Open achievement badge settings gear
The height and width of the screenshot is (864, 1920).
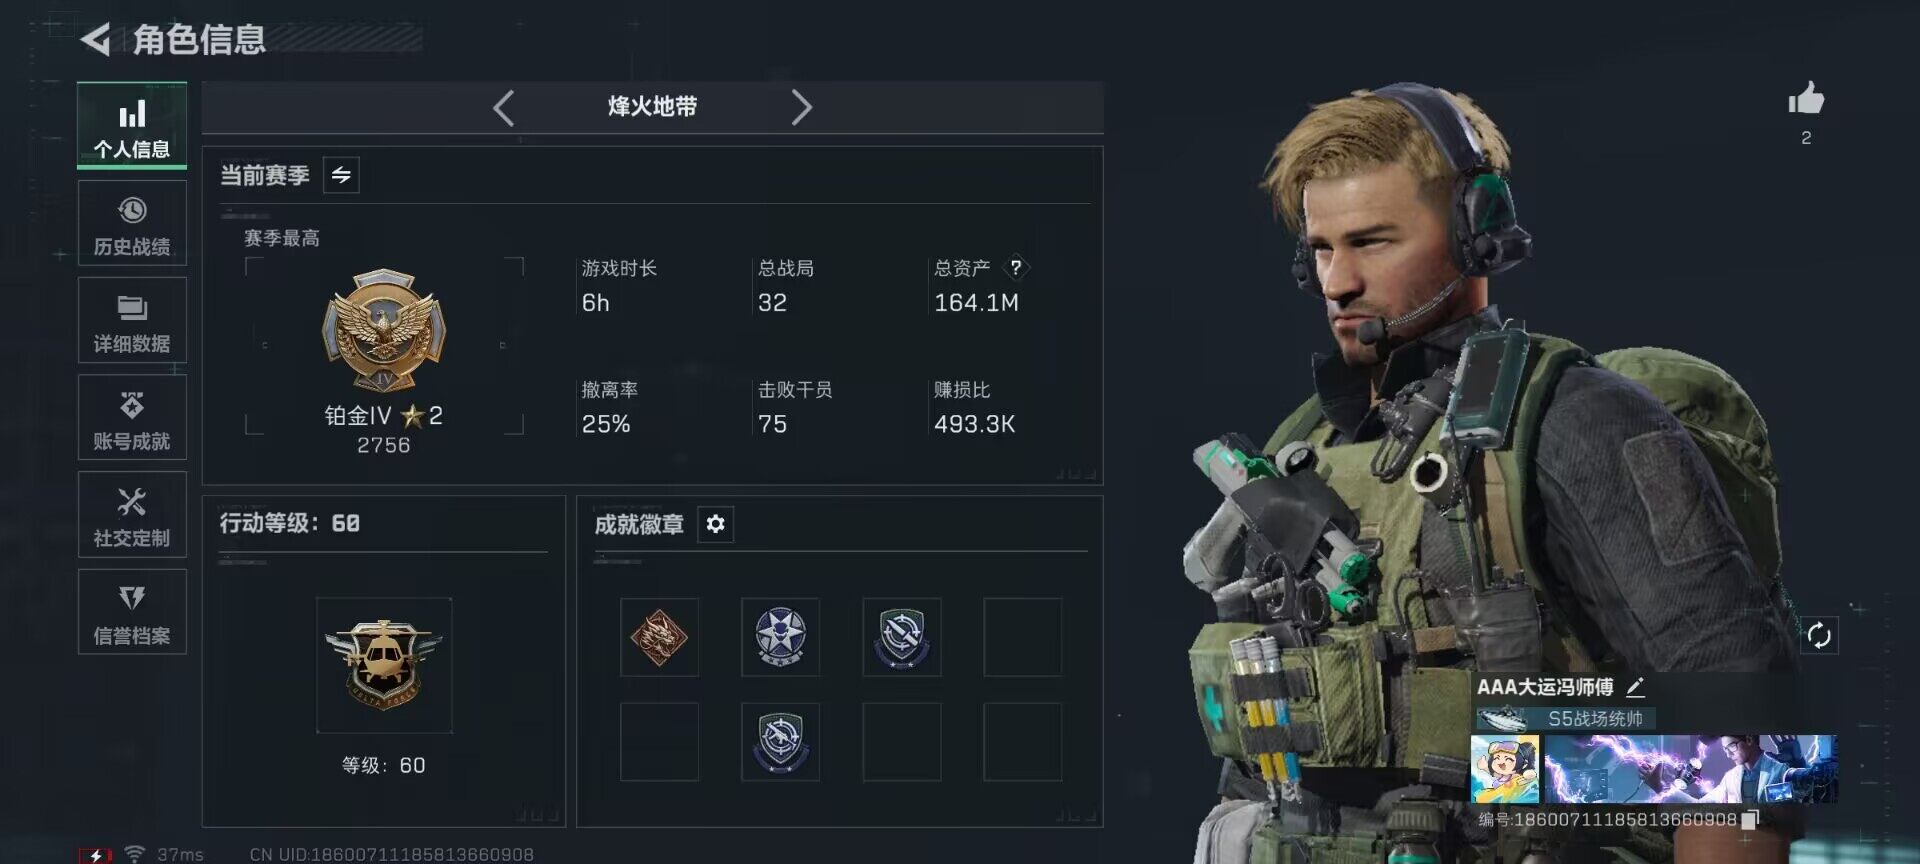tap(715, 524)
